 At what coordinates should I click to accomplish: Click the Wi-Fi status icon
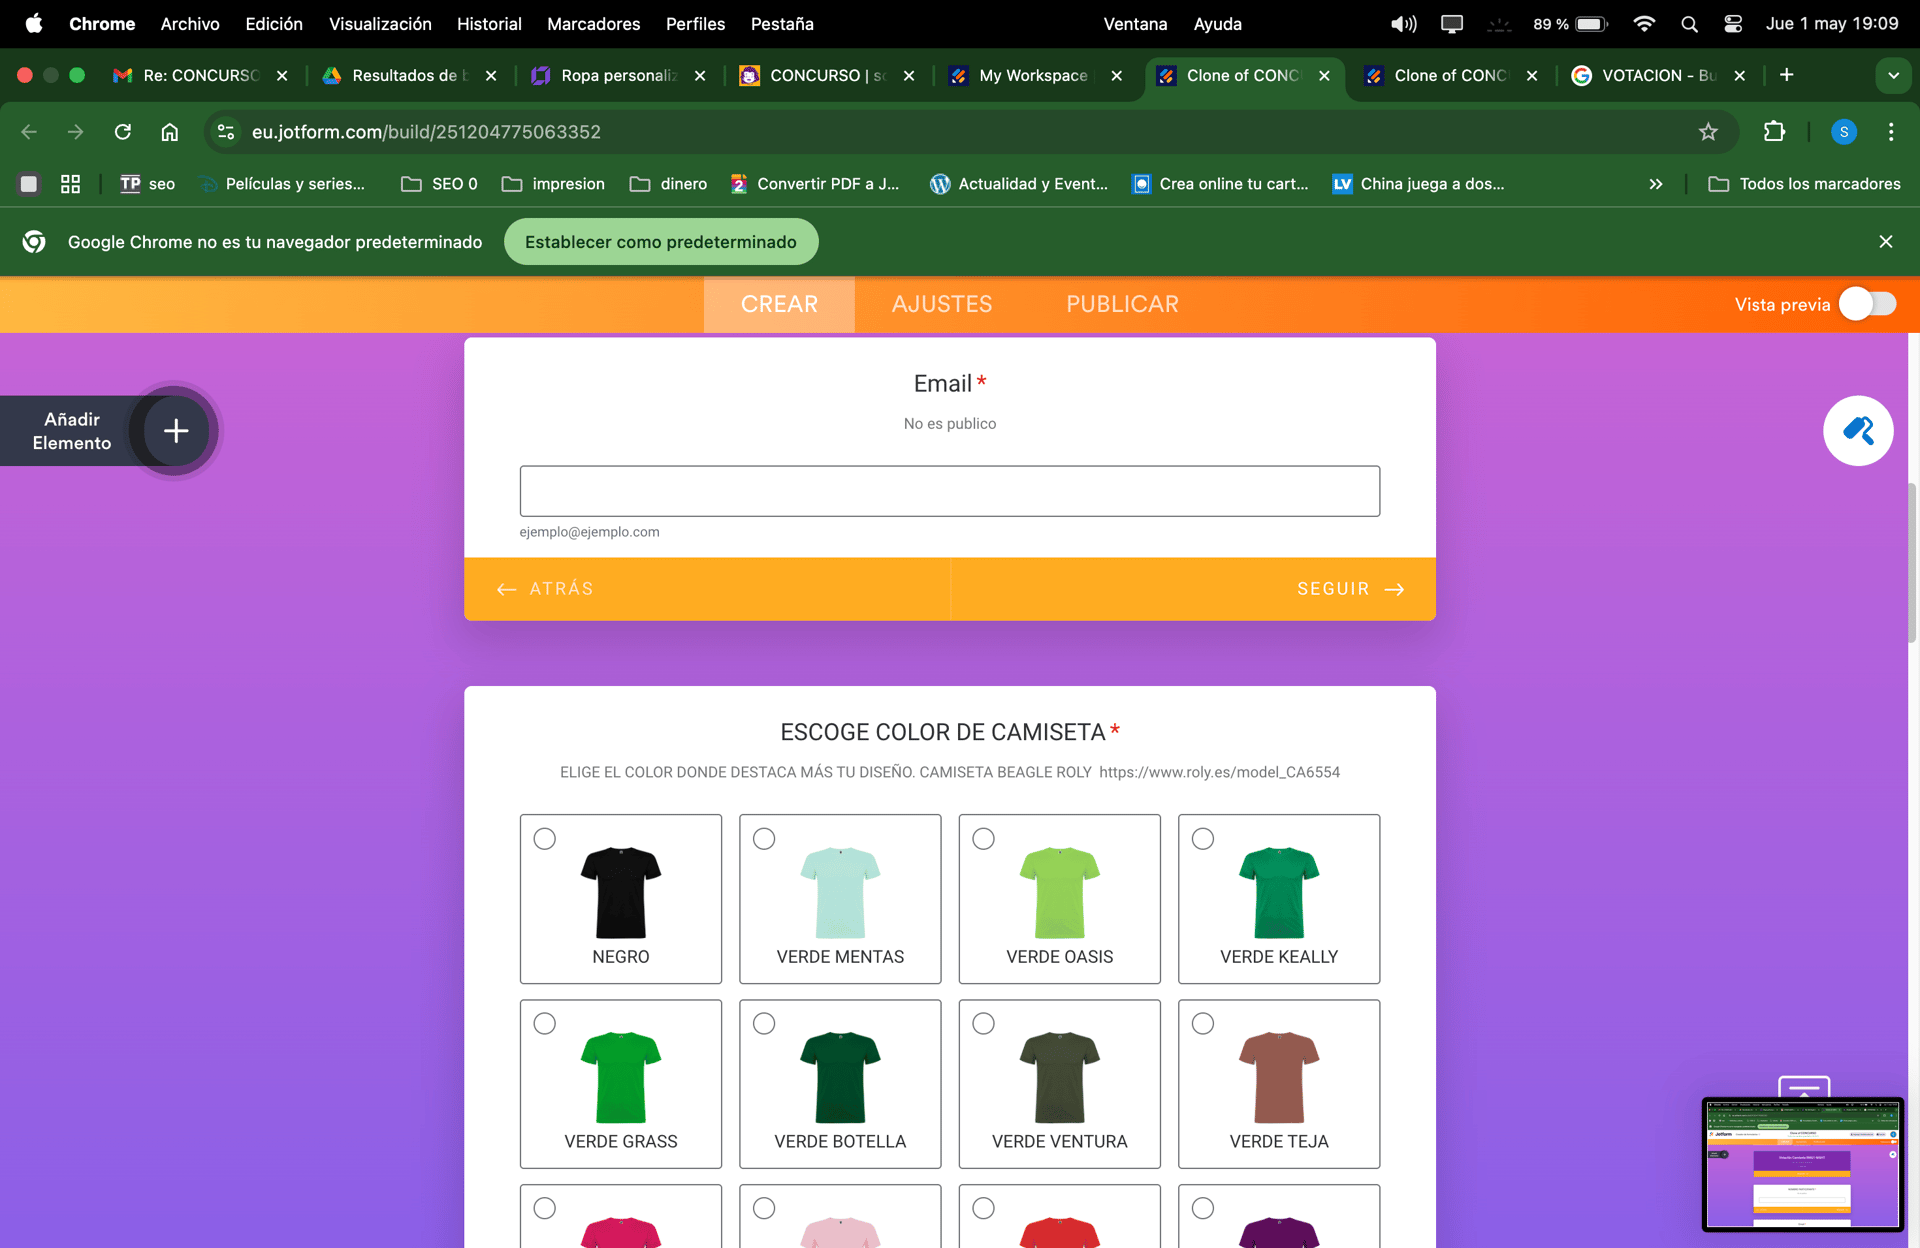[1643, 24]
